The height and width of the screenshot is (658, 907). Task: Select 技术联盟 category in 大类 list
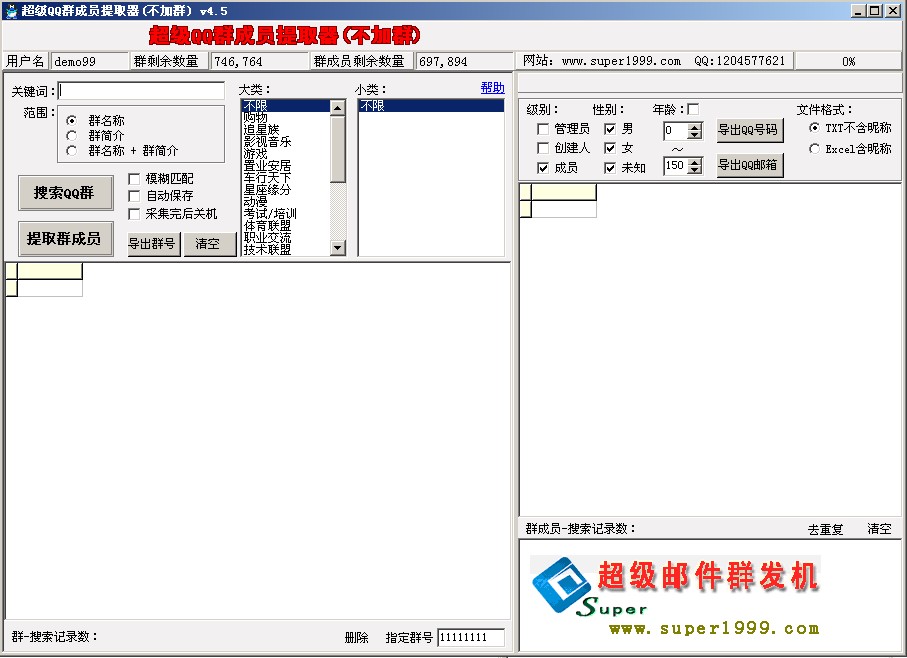(286, 250)
